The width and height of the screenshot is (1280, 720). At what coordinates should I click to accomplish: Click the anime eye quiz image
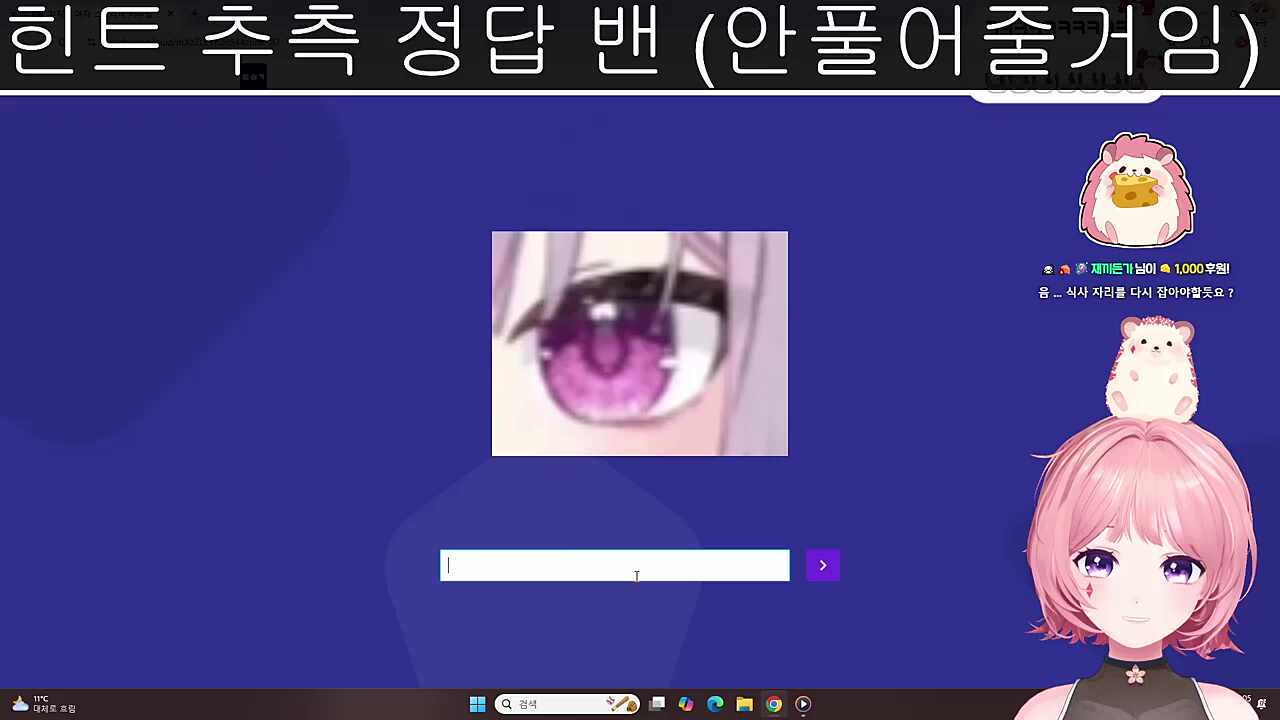(x=640, y=344)
